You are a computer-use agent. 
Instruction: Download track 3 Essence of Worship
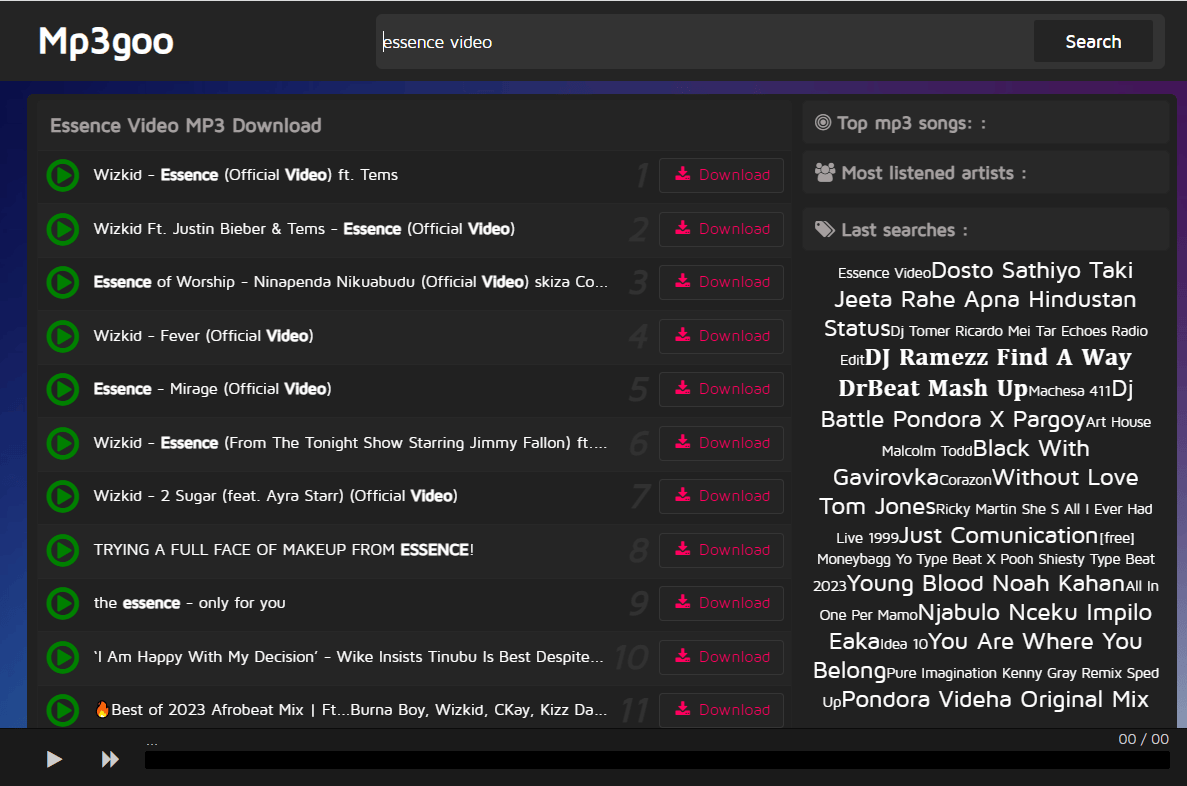[x=721, y=282]
